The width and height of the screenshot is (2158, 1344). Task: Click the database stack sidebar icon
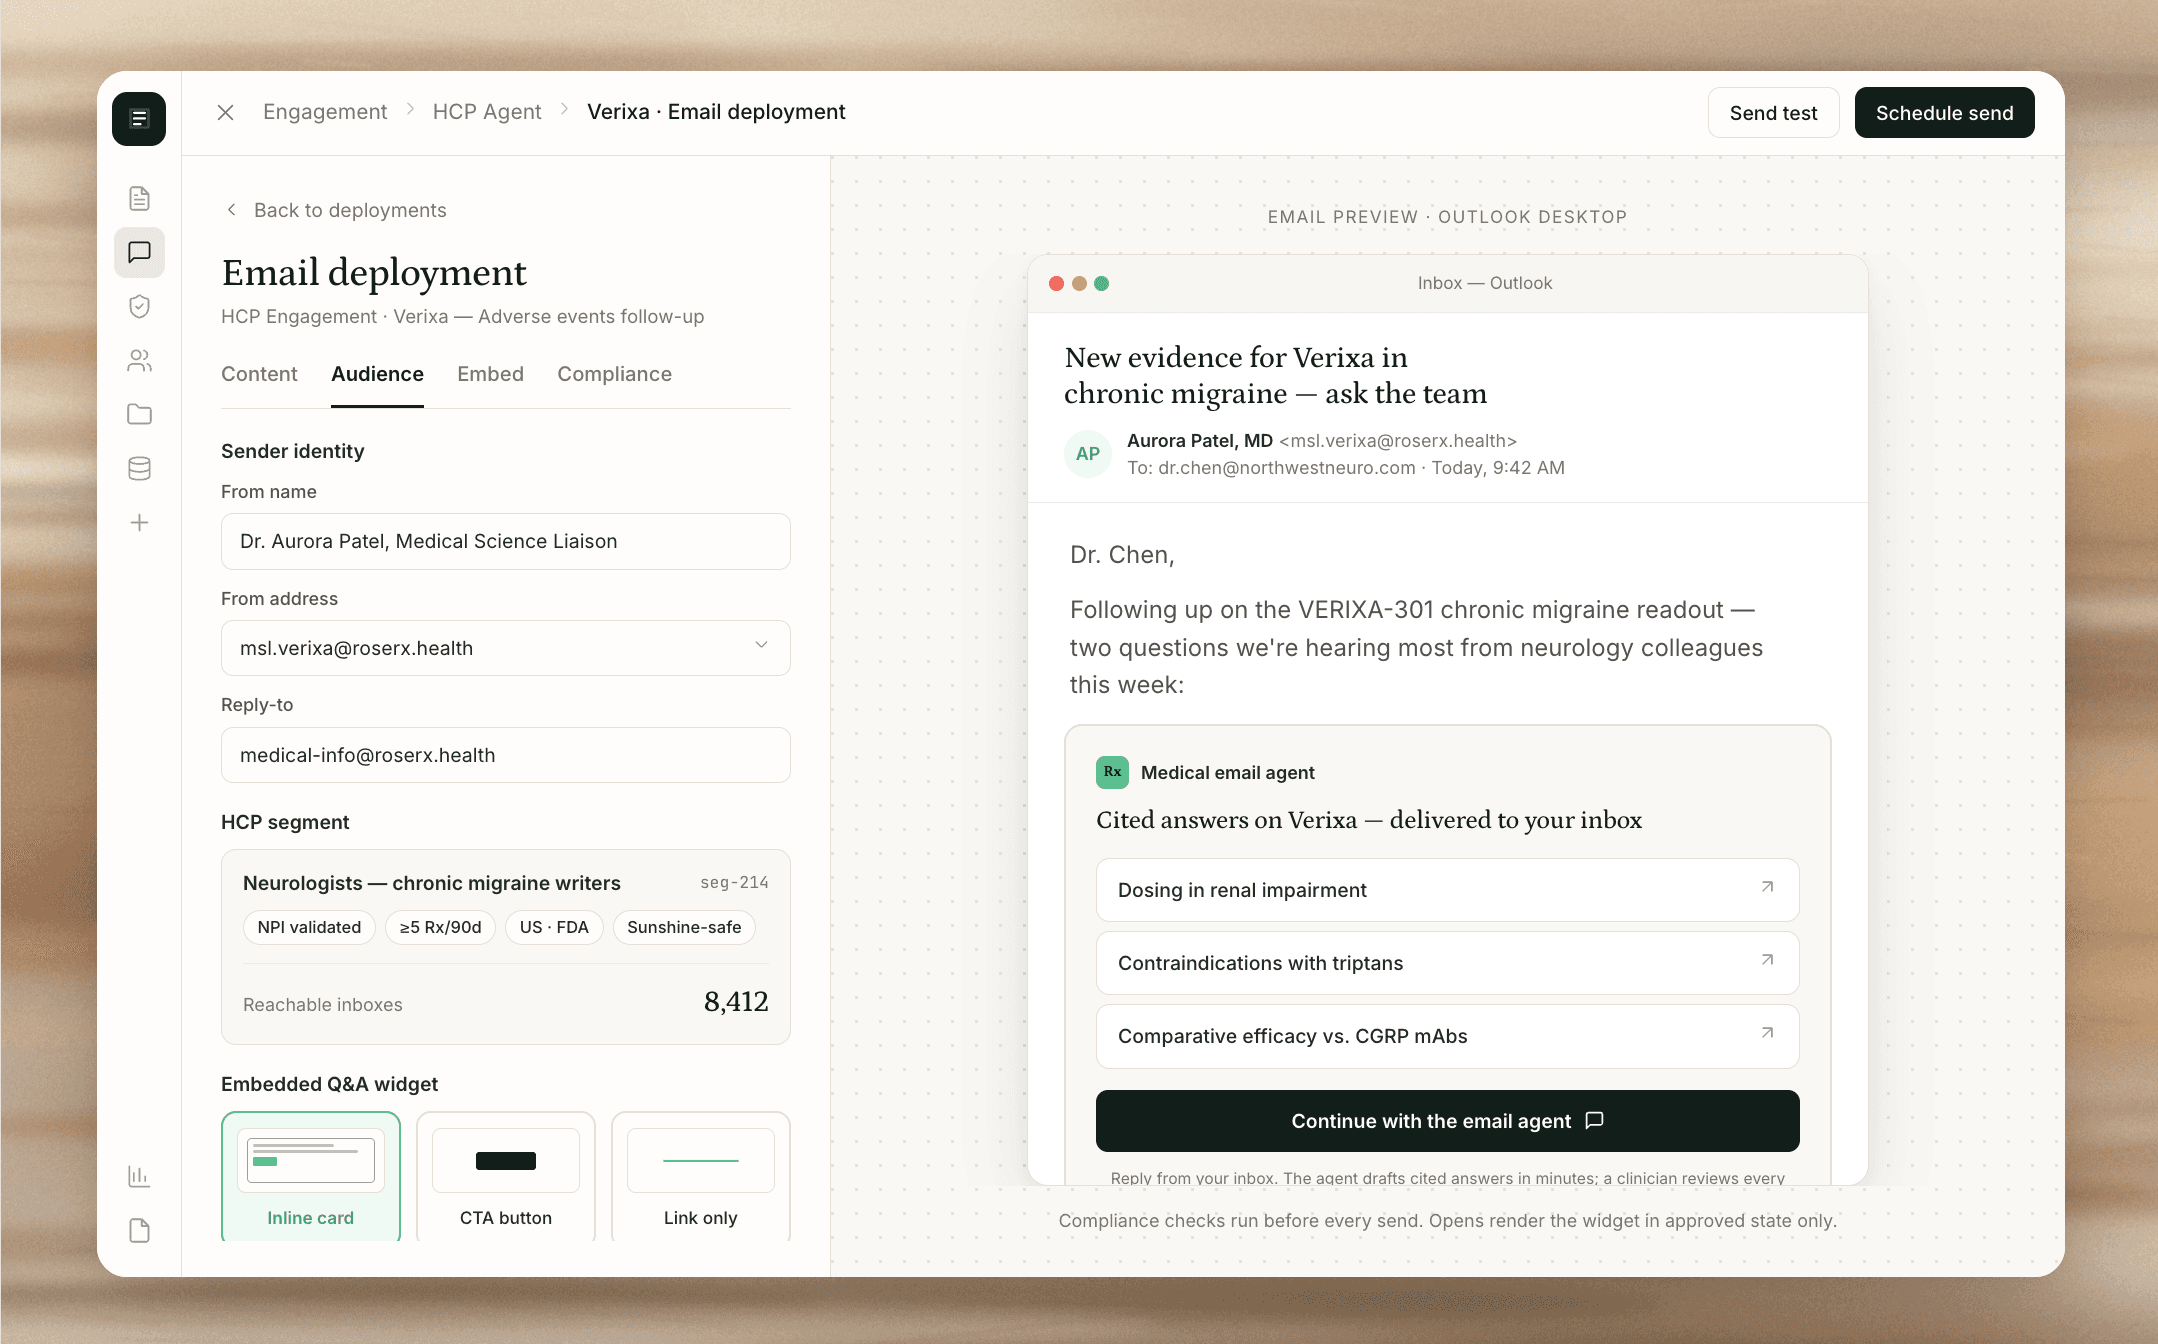pos(139,468)
